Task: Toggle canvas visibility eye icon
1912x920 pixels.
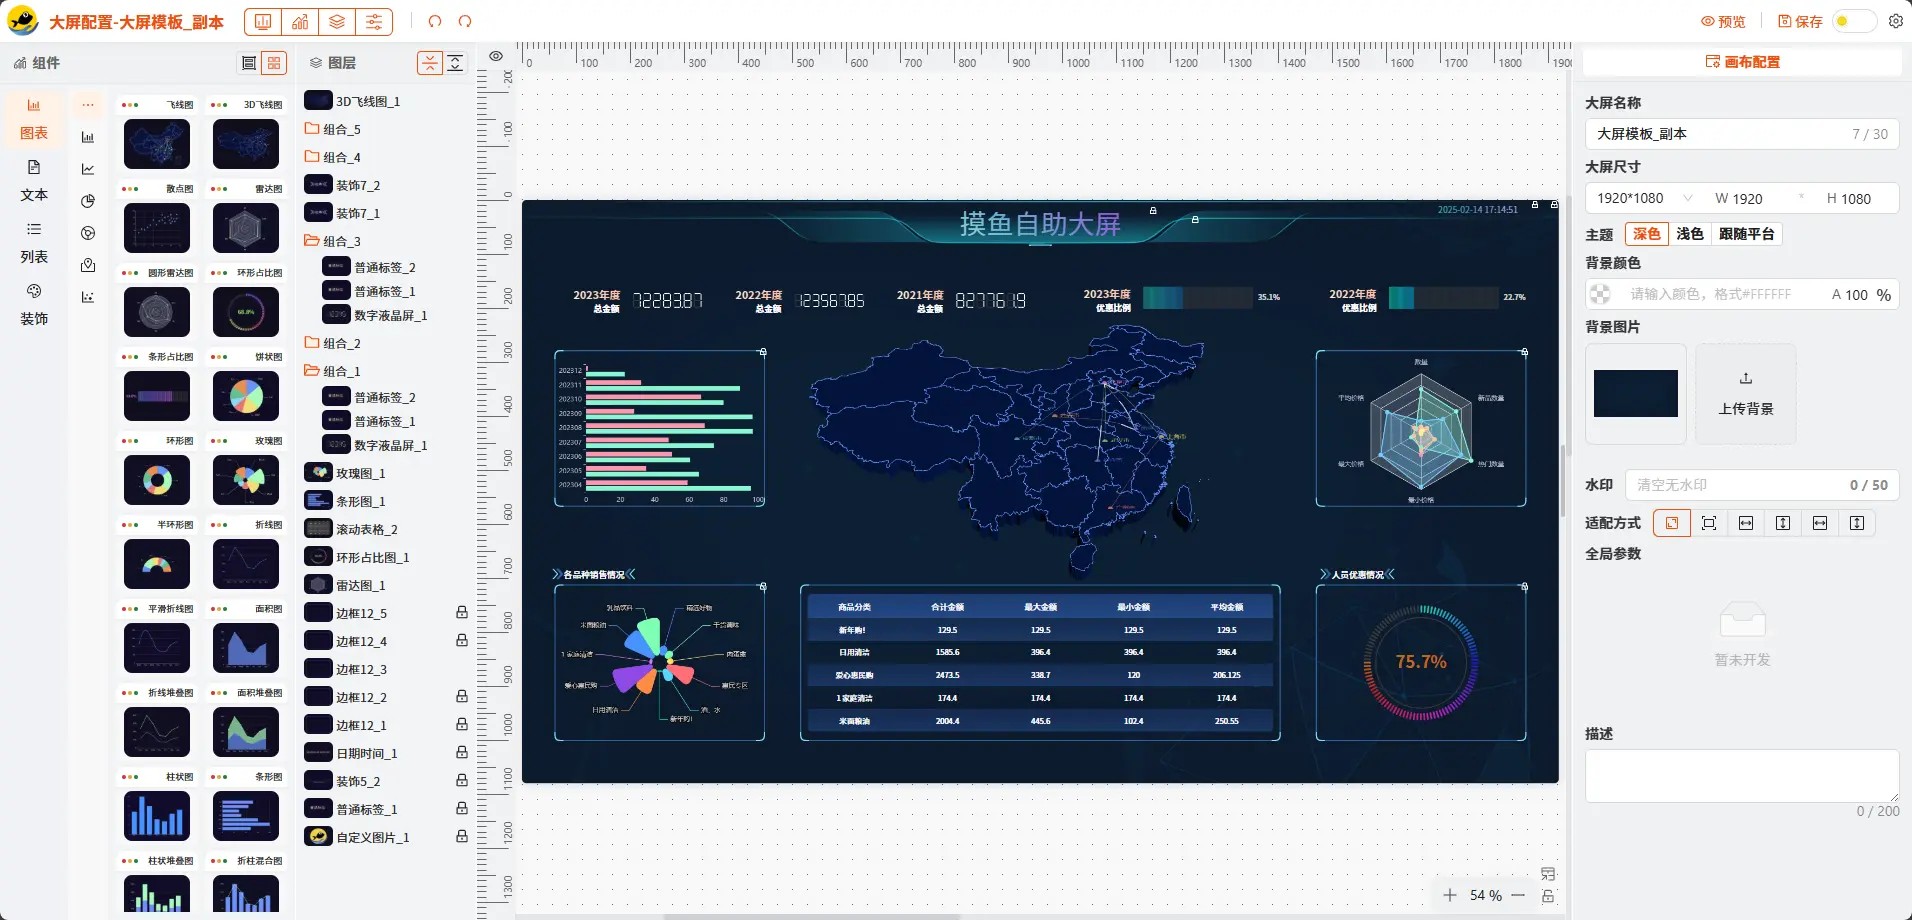Action: pyautogui.click(x=495, y=56)
